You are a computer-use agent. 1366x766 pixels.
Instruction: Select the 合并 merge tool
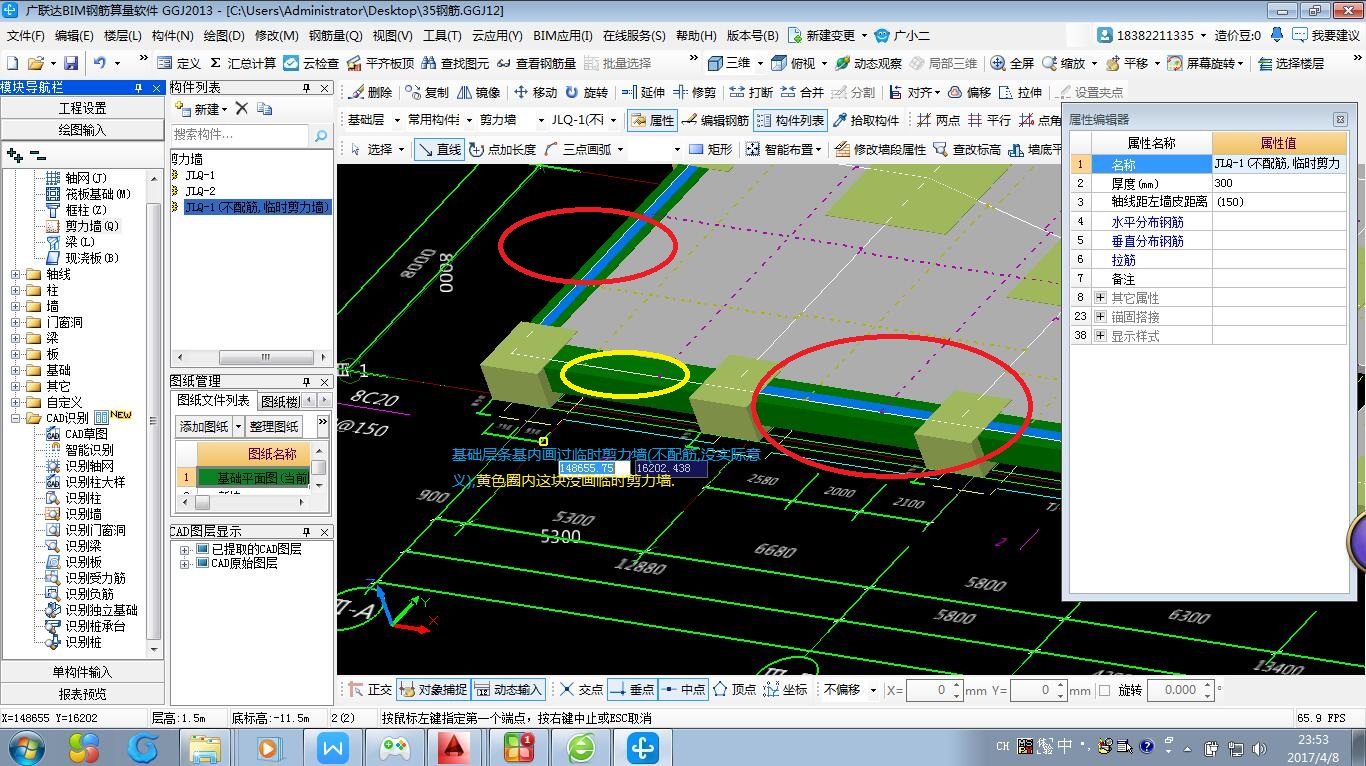(x=802, y=92)
